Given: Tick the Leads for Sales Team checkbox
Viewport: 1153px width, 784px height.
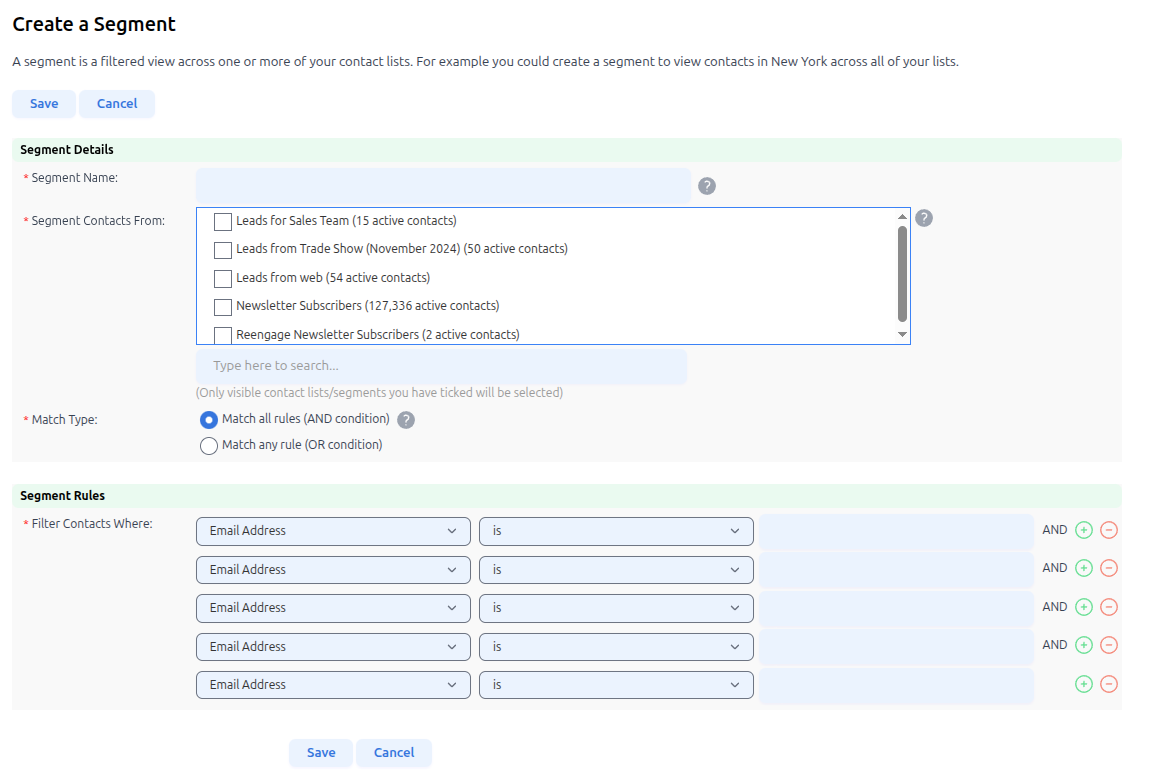Looking at the screenshot, I should (x=223, y=221).
